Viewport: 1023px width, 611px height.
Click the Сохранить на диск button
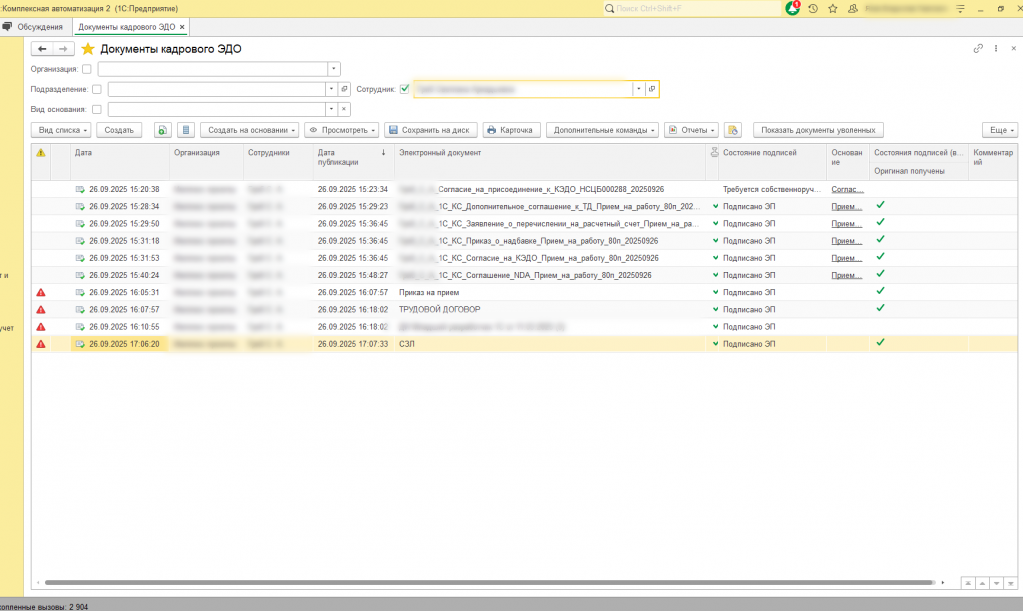click(x=431, y=130)
